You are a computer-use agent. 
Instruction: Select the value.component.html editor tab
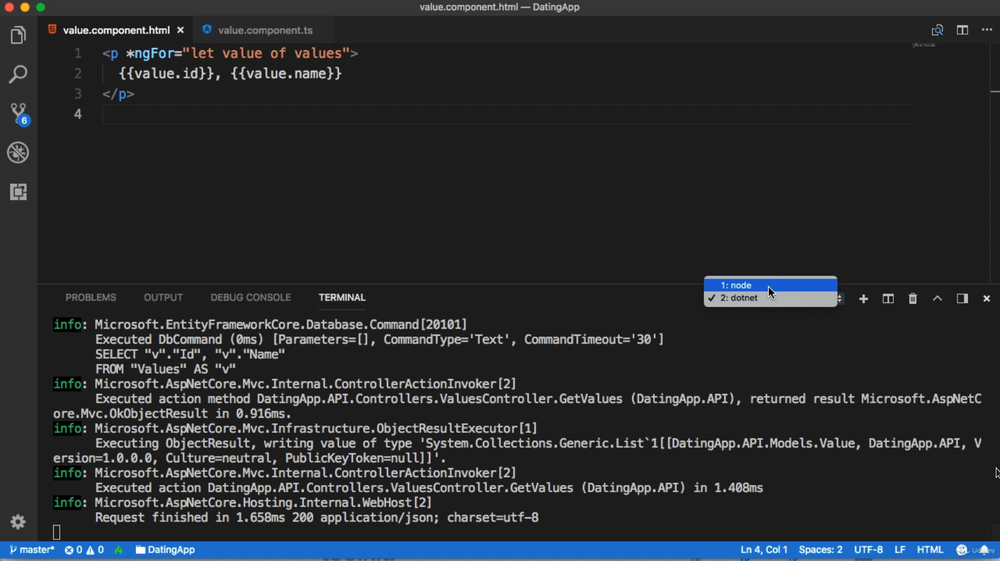pyautogui.click(x=116, y=30)
